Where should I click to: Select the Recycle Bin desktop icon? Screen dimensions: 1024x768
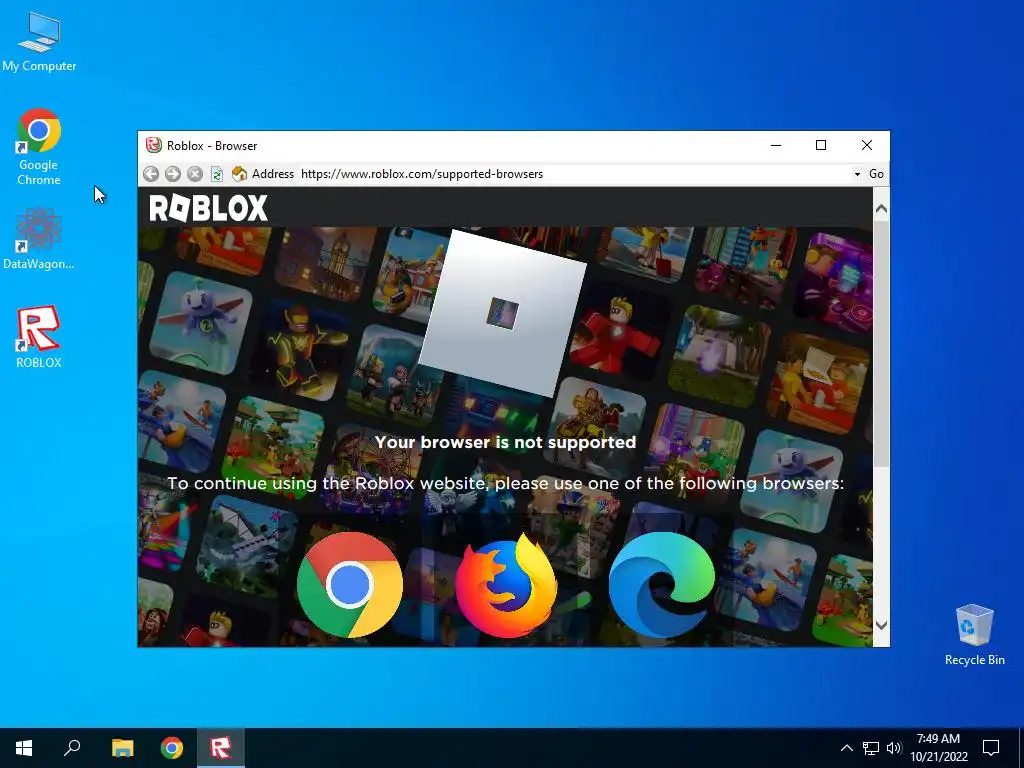974,635
